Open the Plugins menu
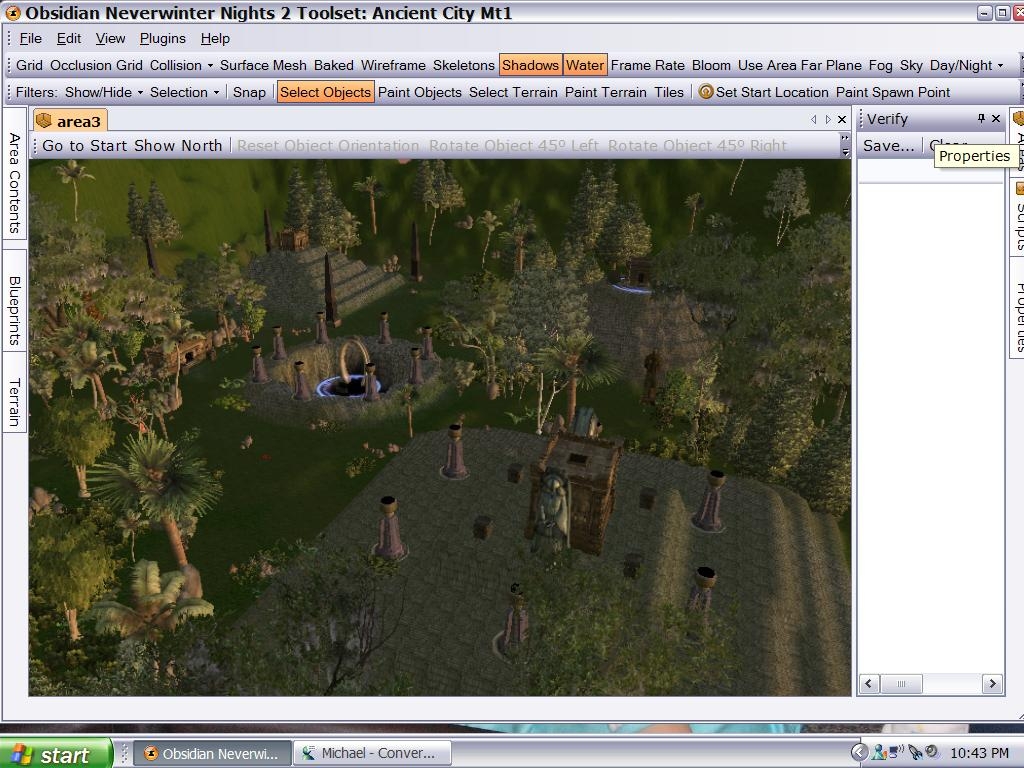The image size is (1024, 768). (x=162, y=38)
